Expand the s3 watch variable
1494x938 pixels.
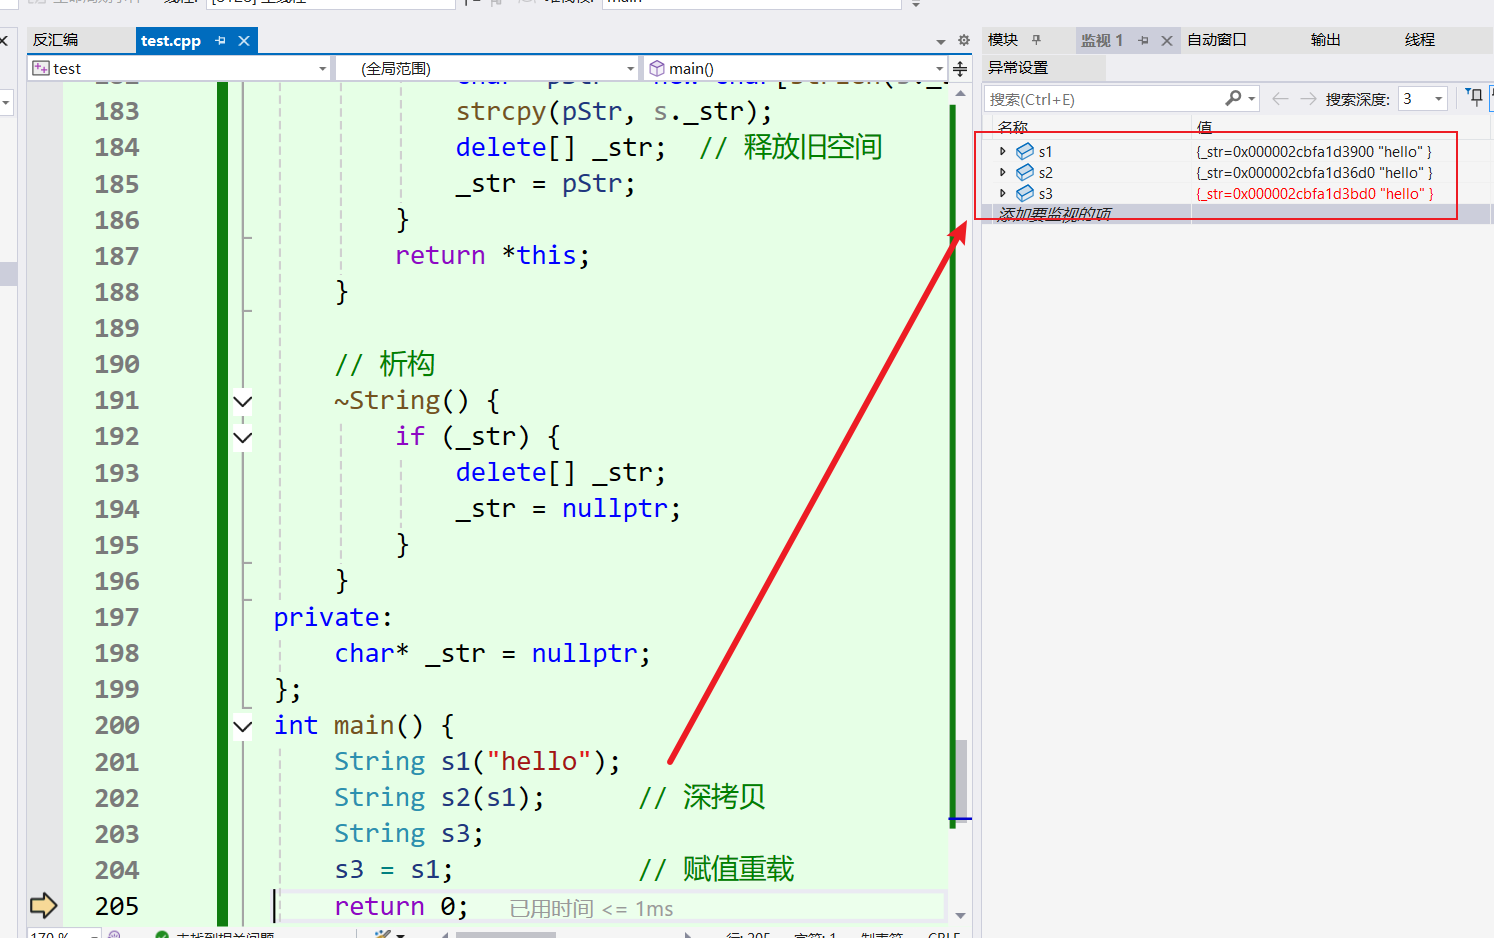(x=1003, y=194)
